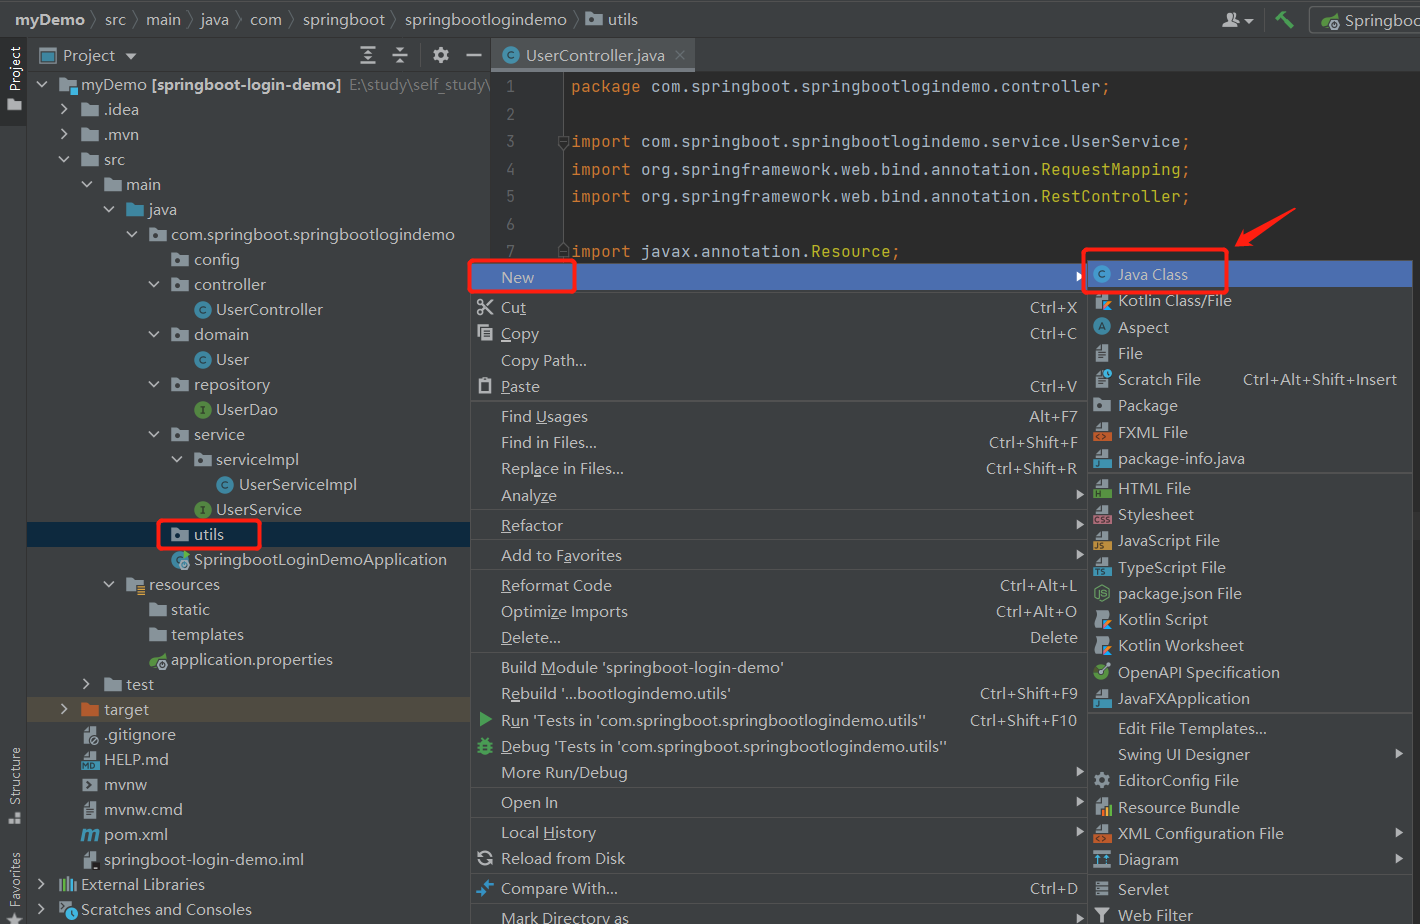
Task: Select Reformat Code in context menu
Action: click(779, 585)
